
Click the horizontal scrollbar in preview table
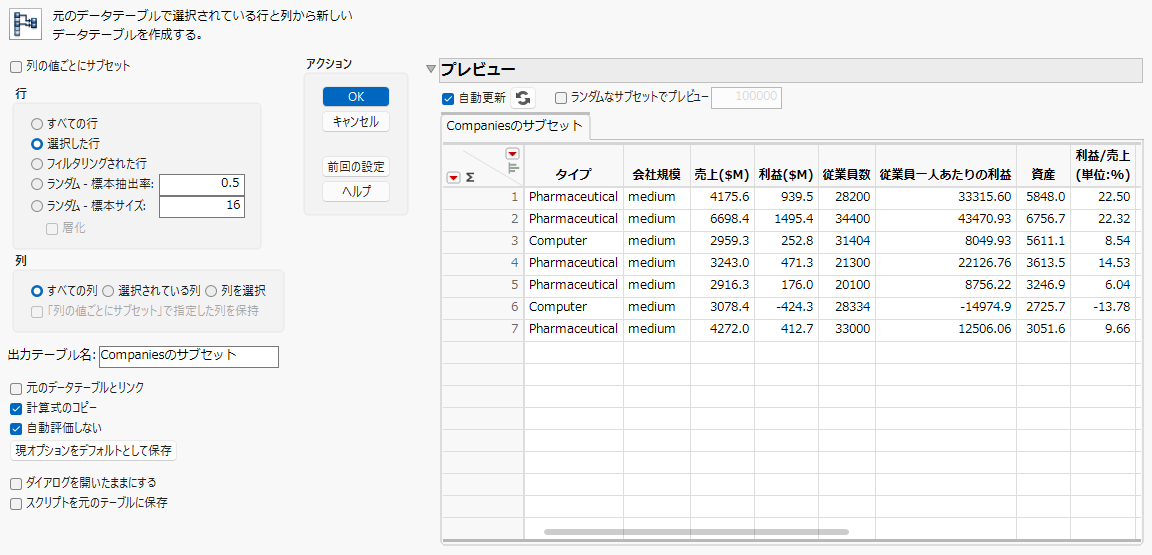(x=696, y=531)
